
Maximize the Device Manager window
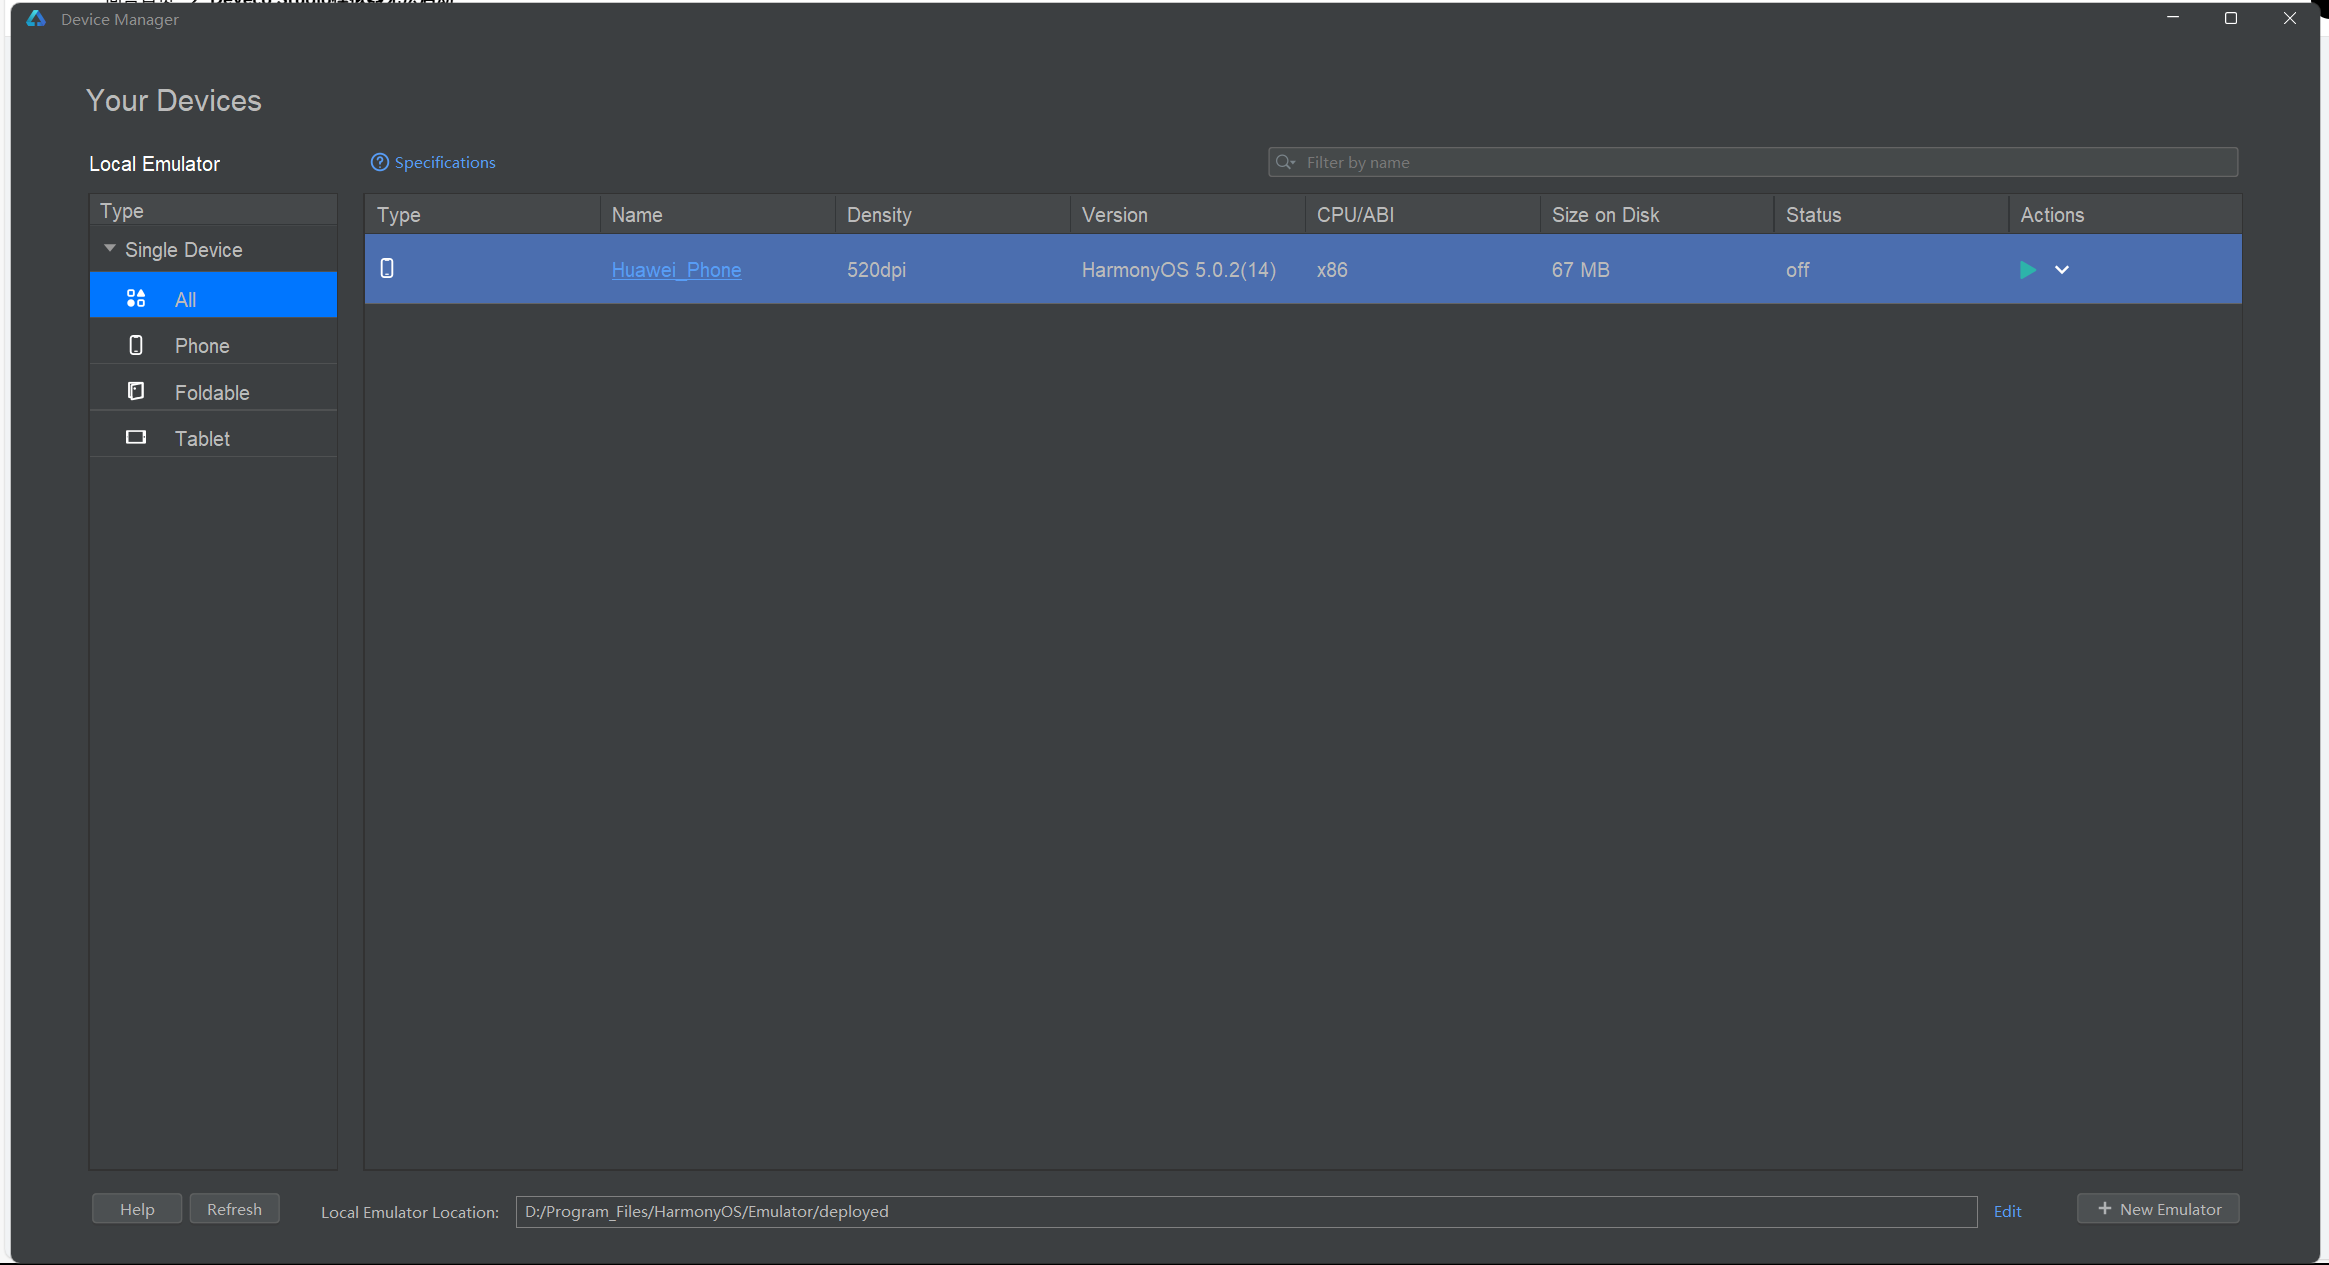pyautogui.click(x=2230, y=18)
